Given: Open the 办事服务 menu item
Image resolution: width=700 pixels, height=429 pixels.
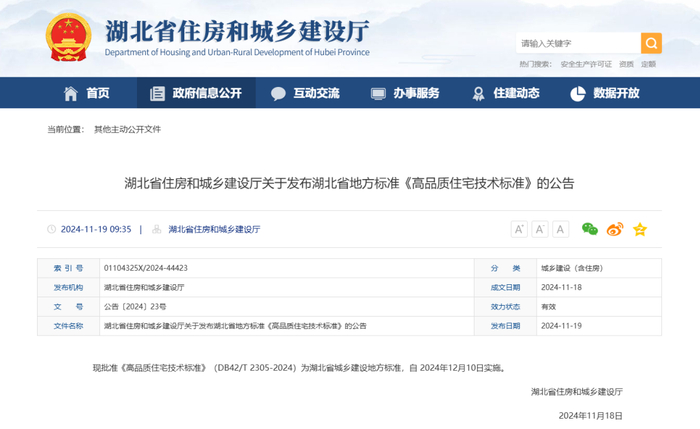Looking at the screenshot, I should [417, 93].
